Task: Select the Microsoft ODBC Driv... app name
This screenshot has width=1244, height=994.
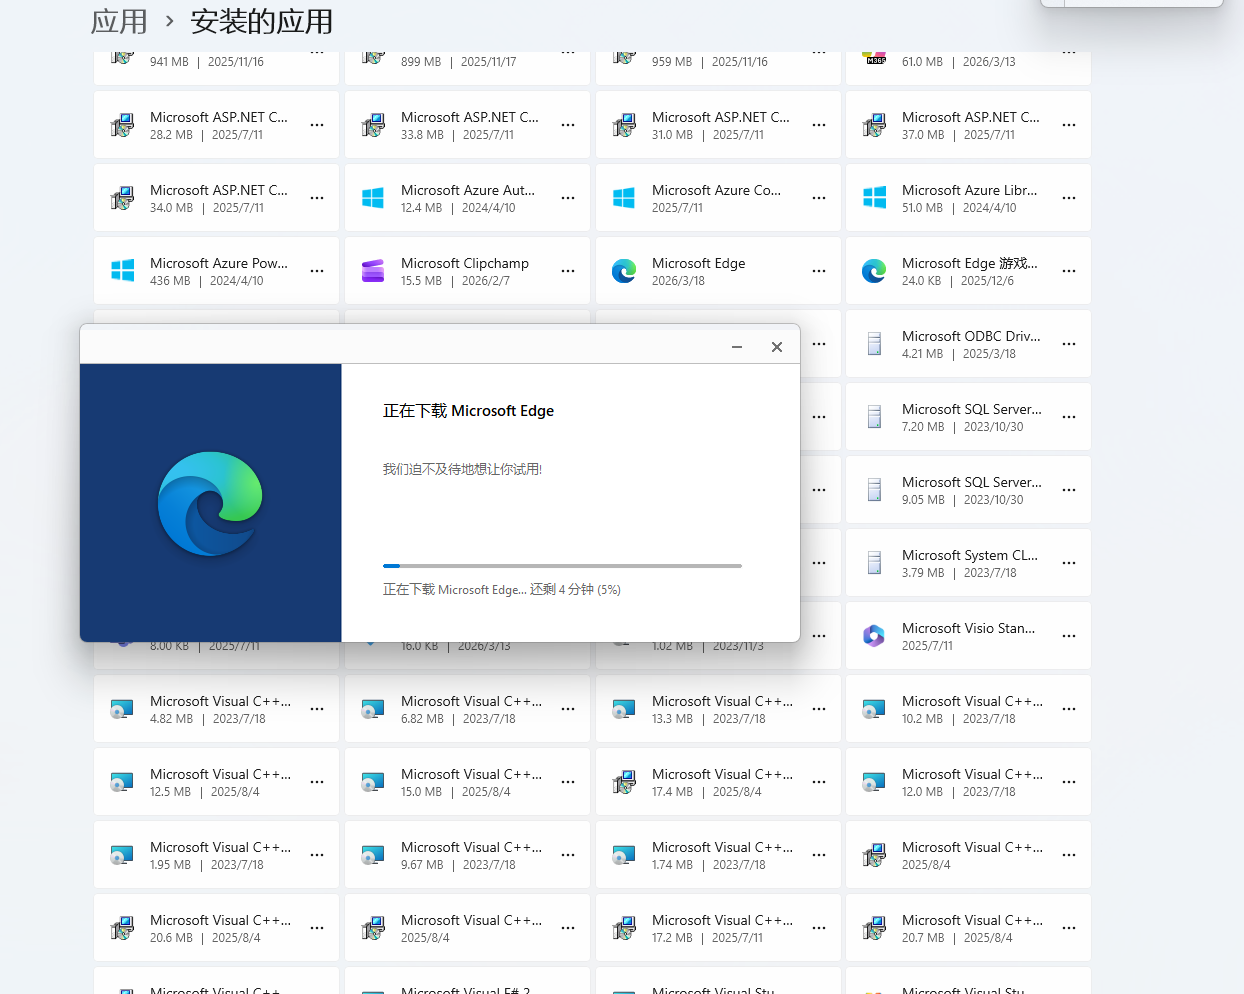Action: [x=971, y=336]
